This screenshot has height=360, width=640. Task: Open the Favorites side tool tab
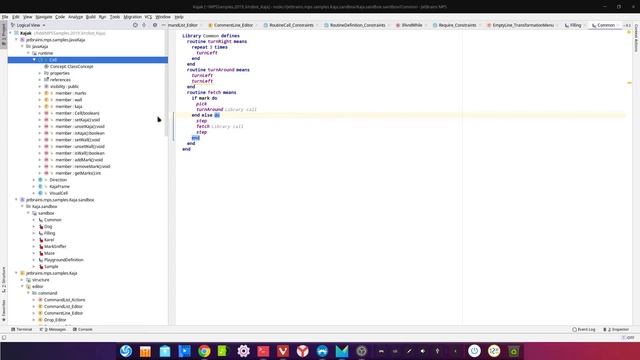[x=4, y=310]
